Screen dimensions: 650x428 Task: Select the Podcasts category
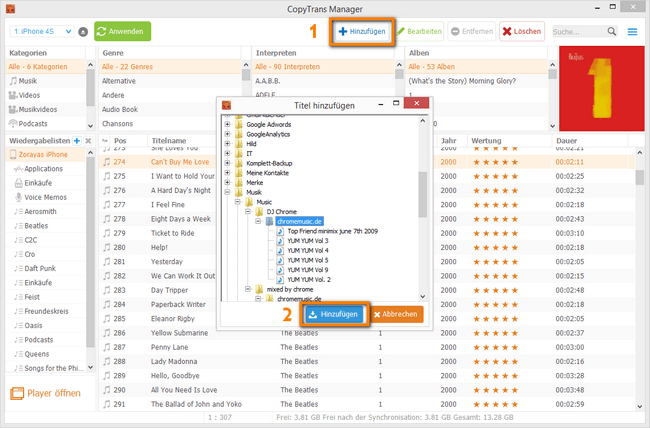click(x=46, y=124)
